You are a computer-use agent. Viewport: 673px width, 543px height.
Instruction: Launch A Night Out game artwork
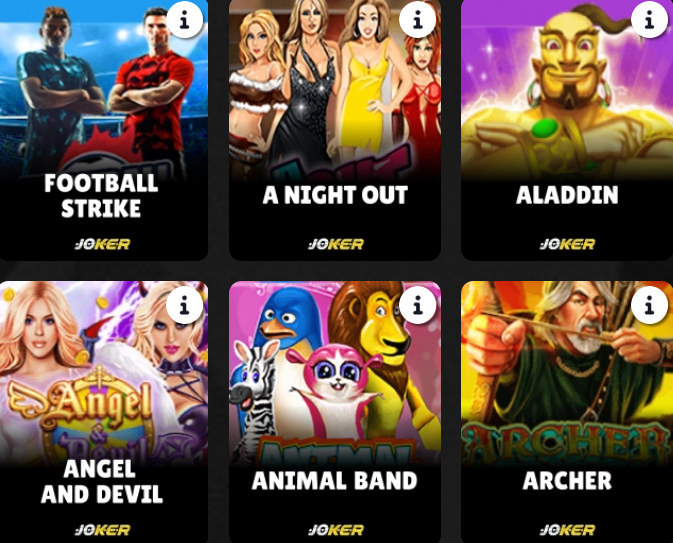pos(335,90)
